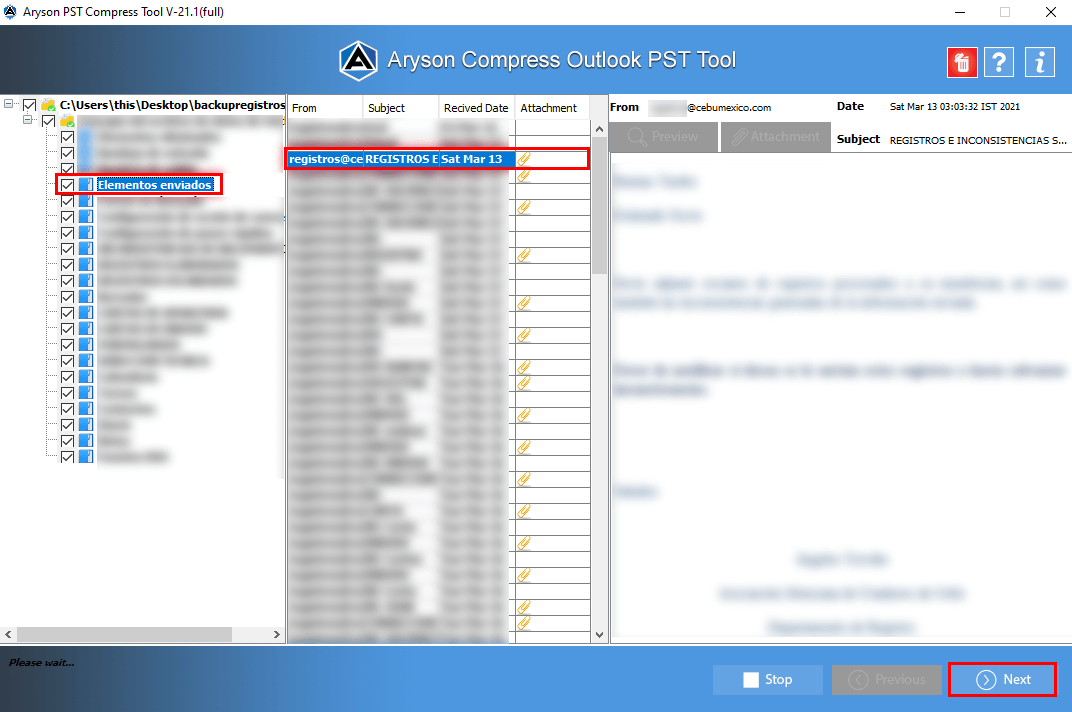Open the Help question mark icon
Screen dimensions: 1072x712
coord(999,62)
